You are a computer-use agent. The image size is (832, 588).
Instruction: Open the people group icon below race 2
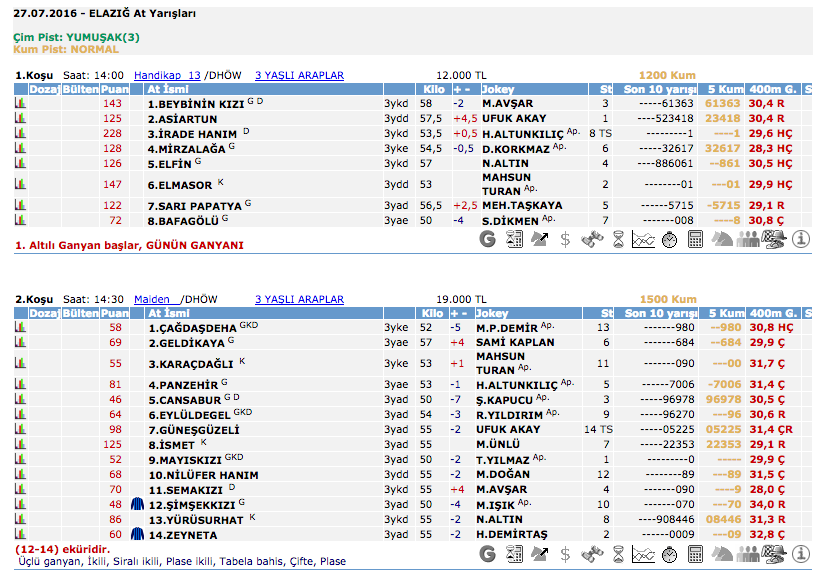pyautogui.click(x=748, y=550)
